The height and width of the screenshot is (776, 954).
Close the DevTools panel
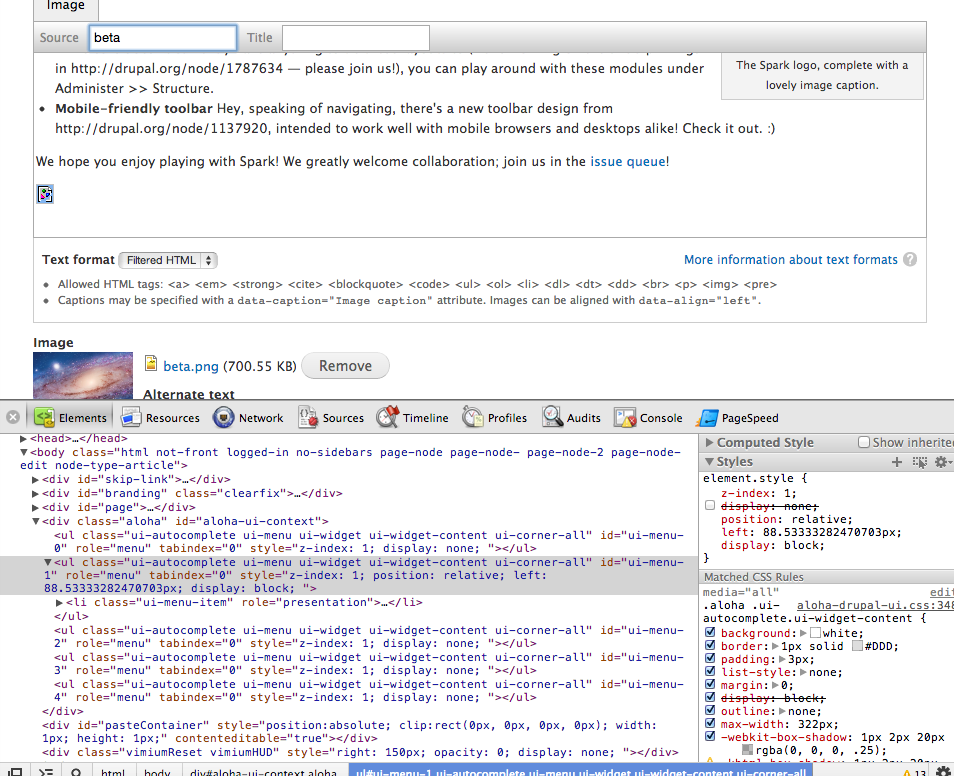point(13,418)
